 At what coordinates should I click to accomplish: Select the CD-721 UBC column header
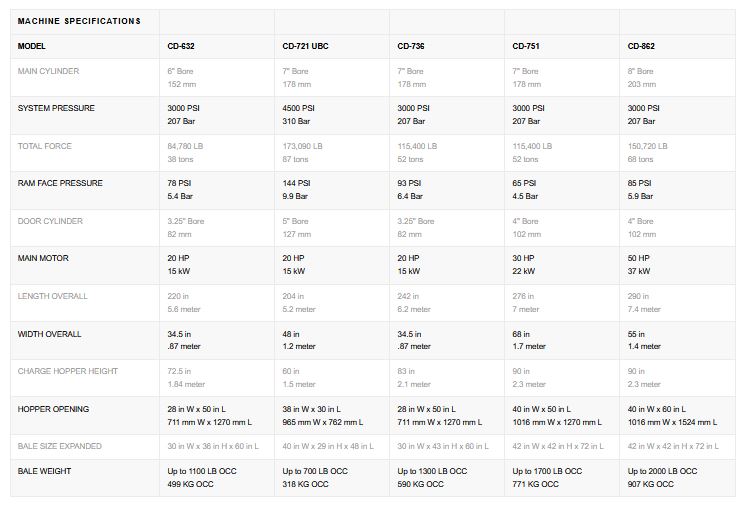click(x=304, y=46)
